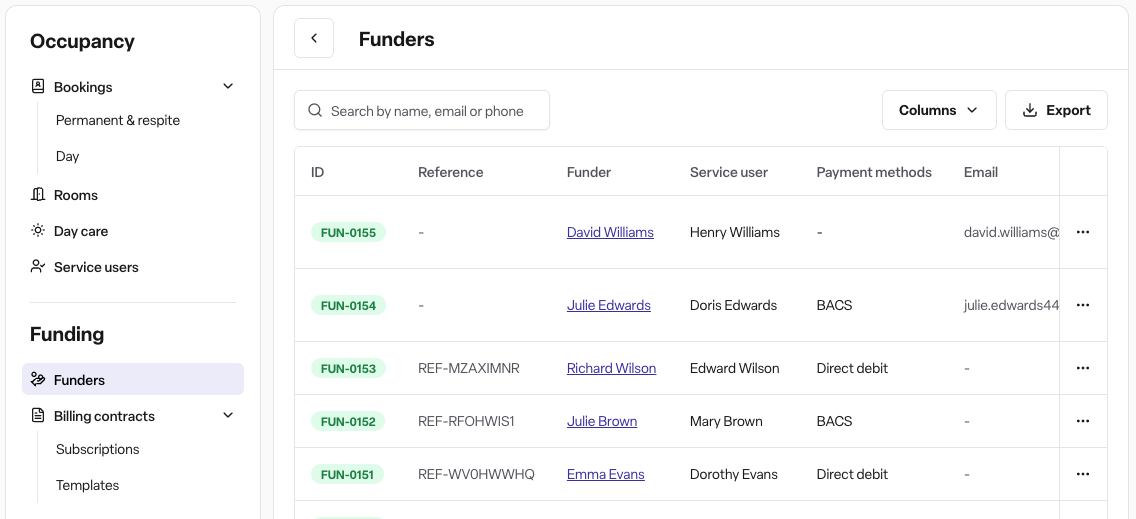The width and height of the screenshot is (1136, 519).
Task: Click the search magnifier icon
Action: pyautogui.click(x=315, y=110)
